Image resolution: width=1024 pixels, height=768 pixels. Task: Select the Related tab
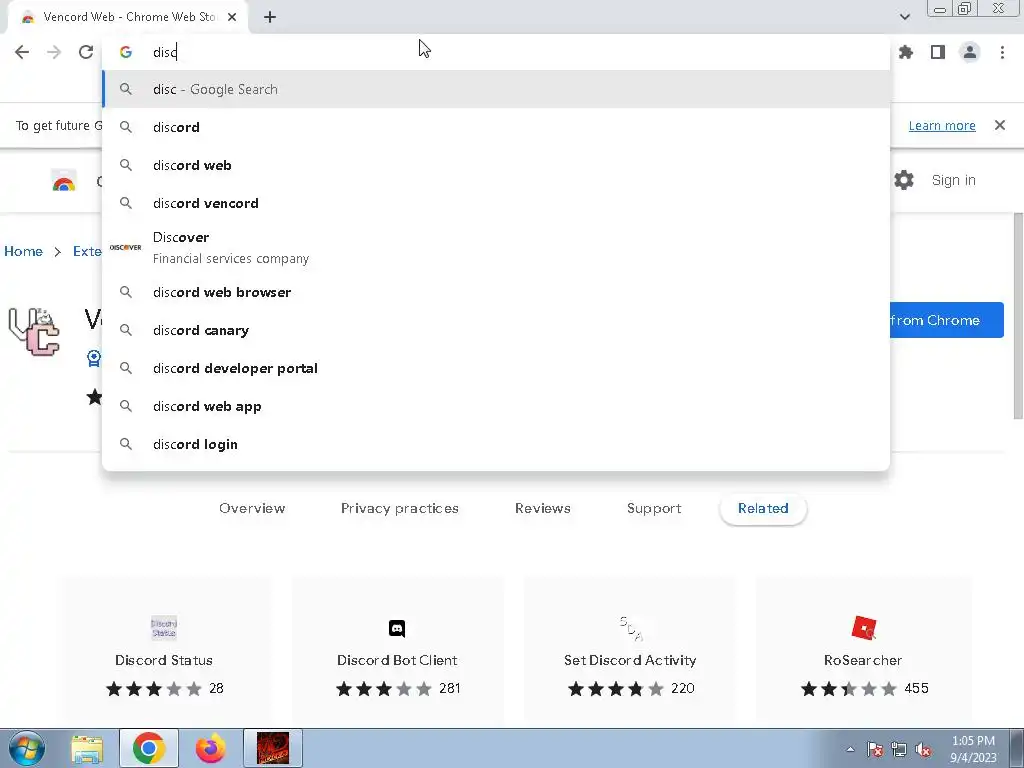click(x=763, y=508)
